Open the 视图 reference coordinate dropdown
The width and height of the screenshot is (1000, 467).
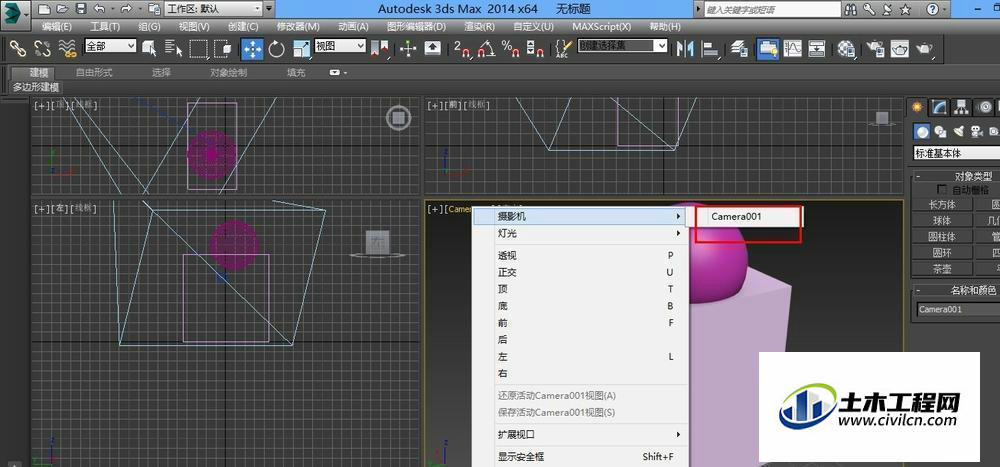(340, 46)
